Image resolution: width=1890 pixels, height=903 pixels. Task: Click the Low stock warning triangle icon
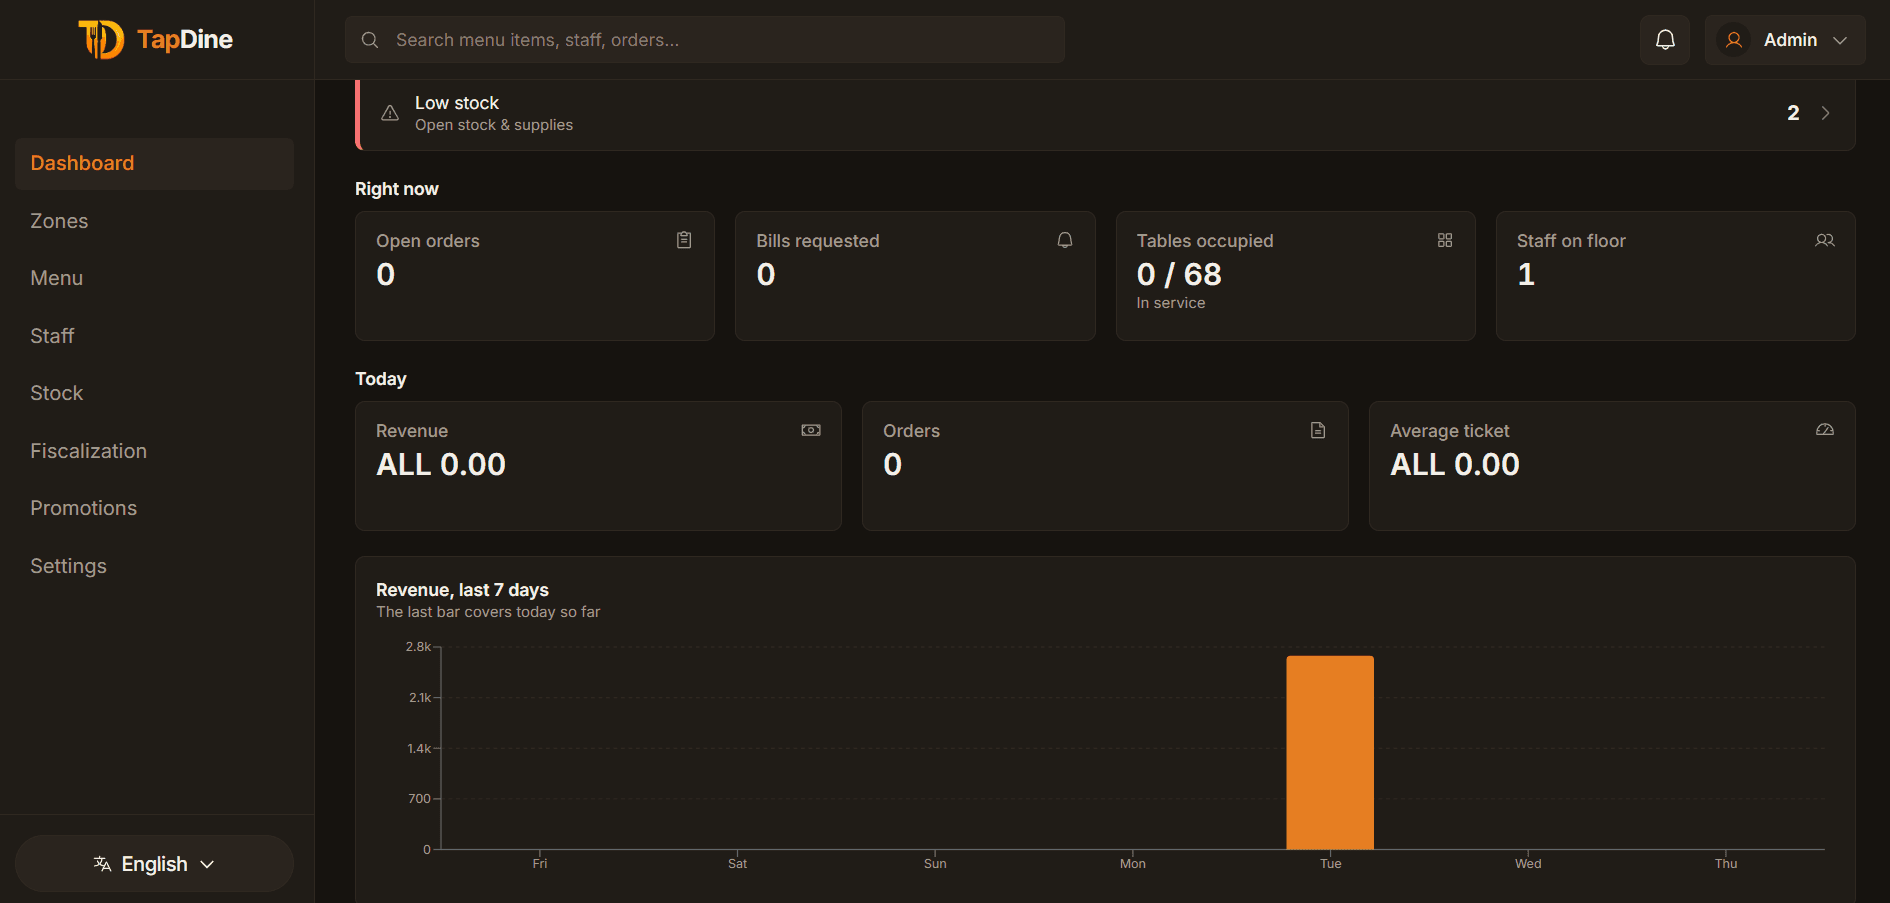[x=390, y=113]
